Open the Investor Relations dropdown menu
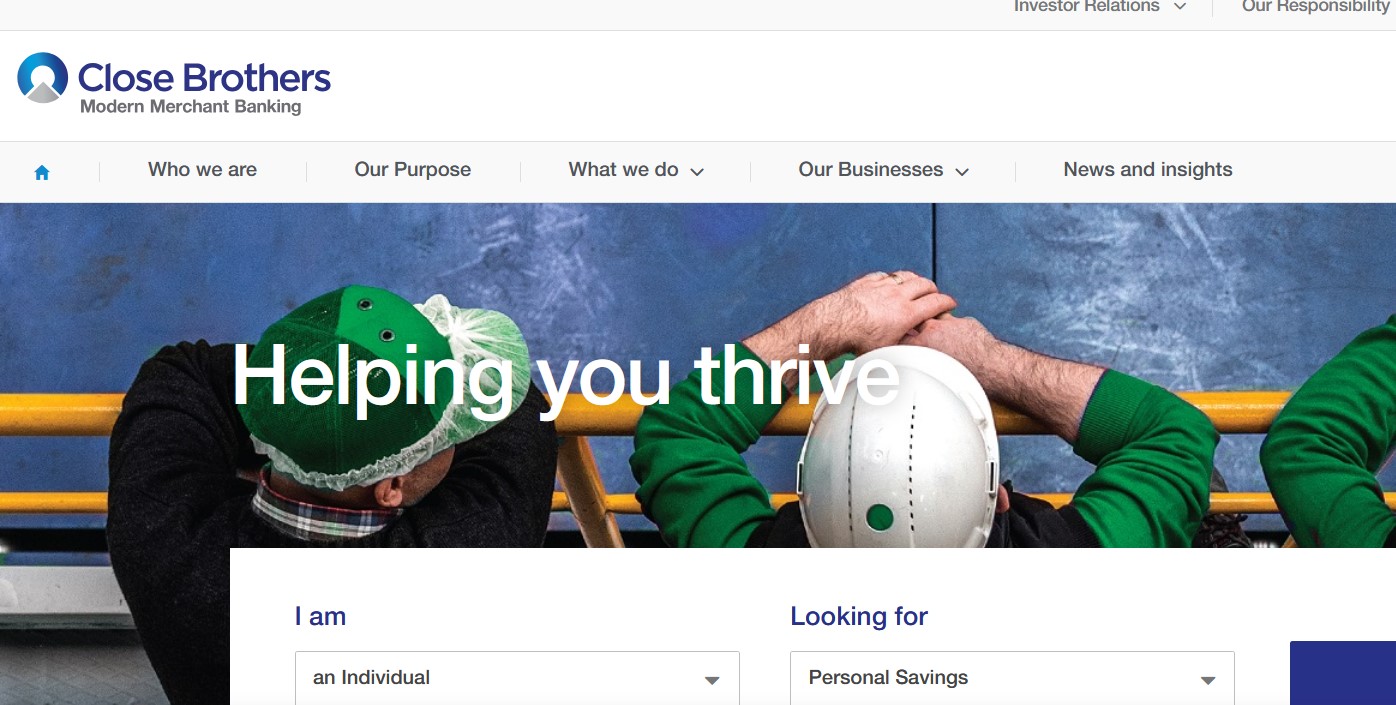 click(x=1086, y=6)
